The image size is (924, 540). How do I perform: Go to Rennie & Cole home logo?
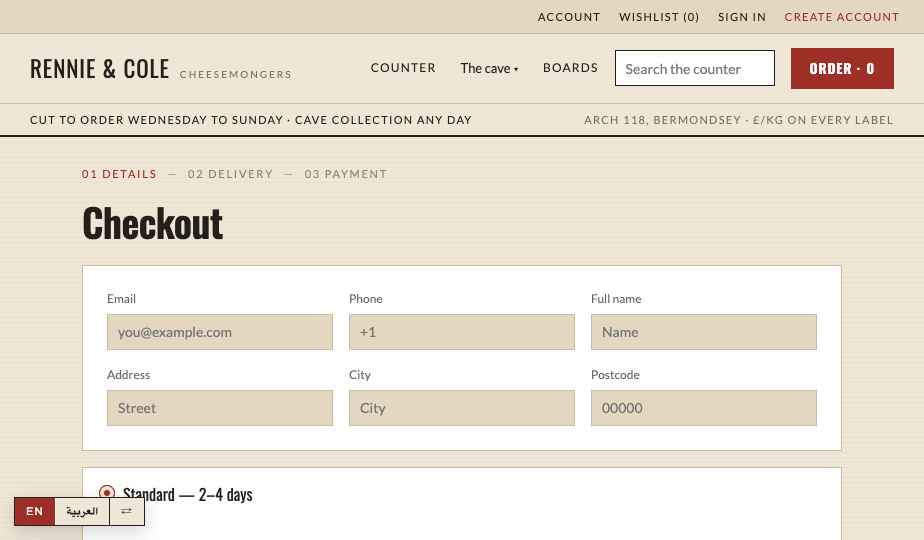pos(161,69)
